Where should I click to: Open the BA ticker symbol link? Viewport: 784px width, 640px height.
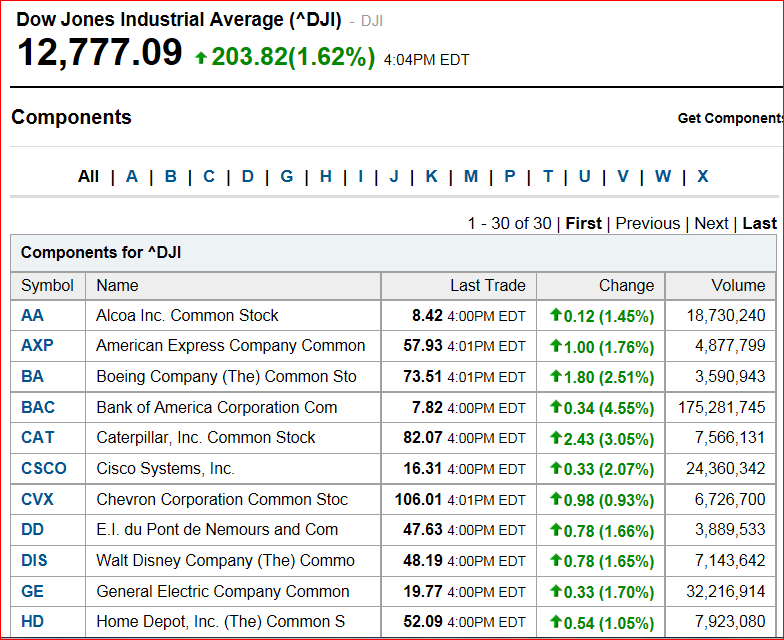32,376
